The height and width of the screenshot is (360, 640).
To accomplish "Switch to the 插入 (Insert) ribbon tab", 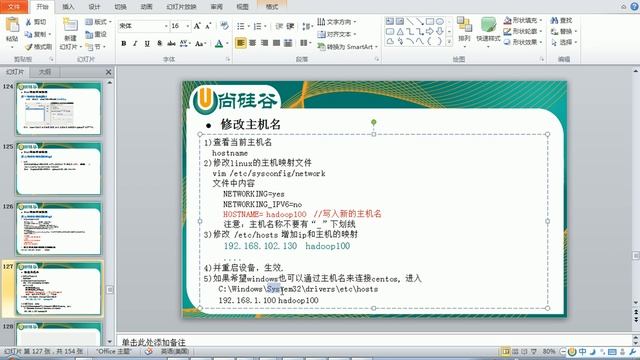I will [68, 7].
